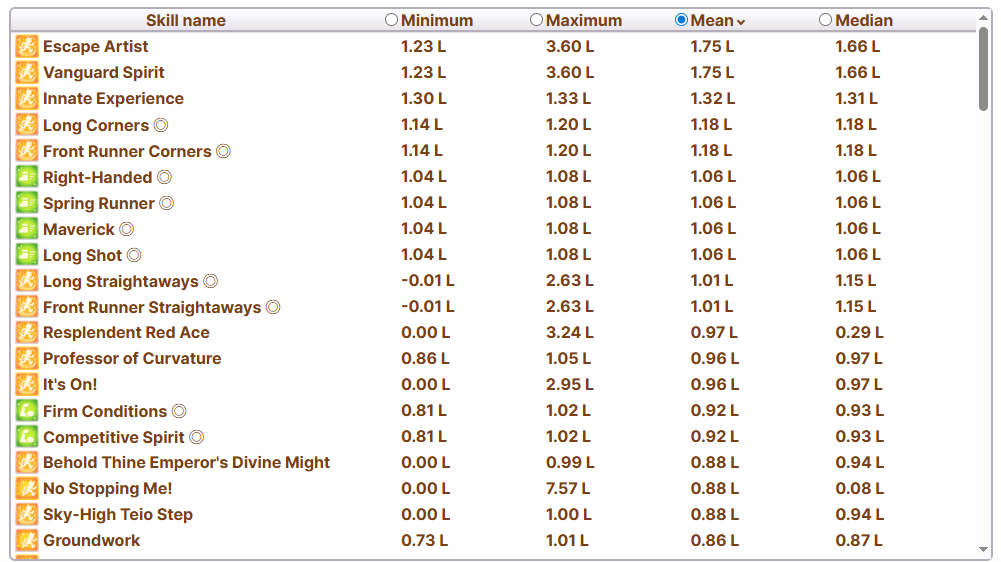Click the green Maverick skill icon
The image size is (1001, 562).
(x=27, y=229)
